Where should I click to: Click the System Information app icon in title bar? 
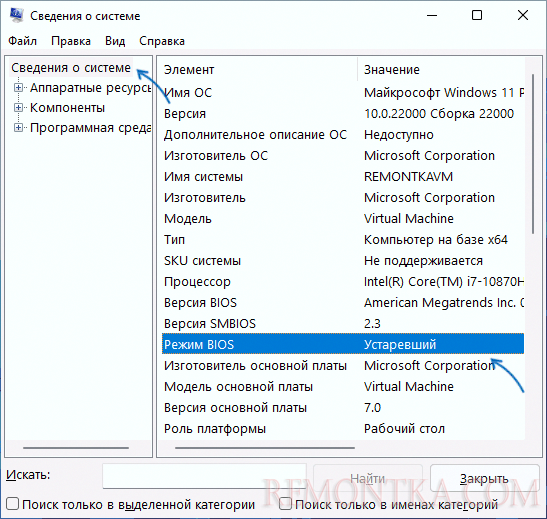tap(16, 16)
